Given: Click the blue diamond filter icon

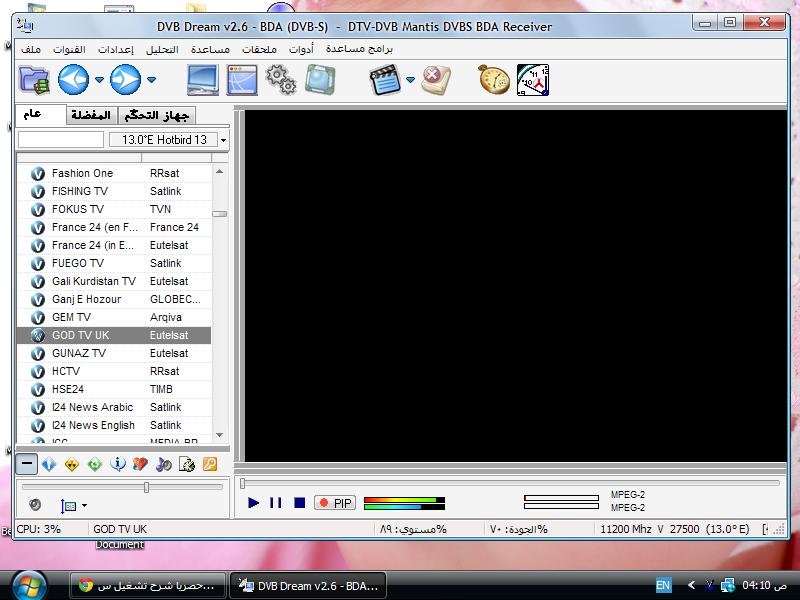Looking at the screenshot, I should tap(49, 464).
